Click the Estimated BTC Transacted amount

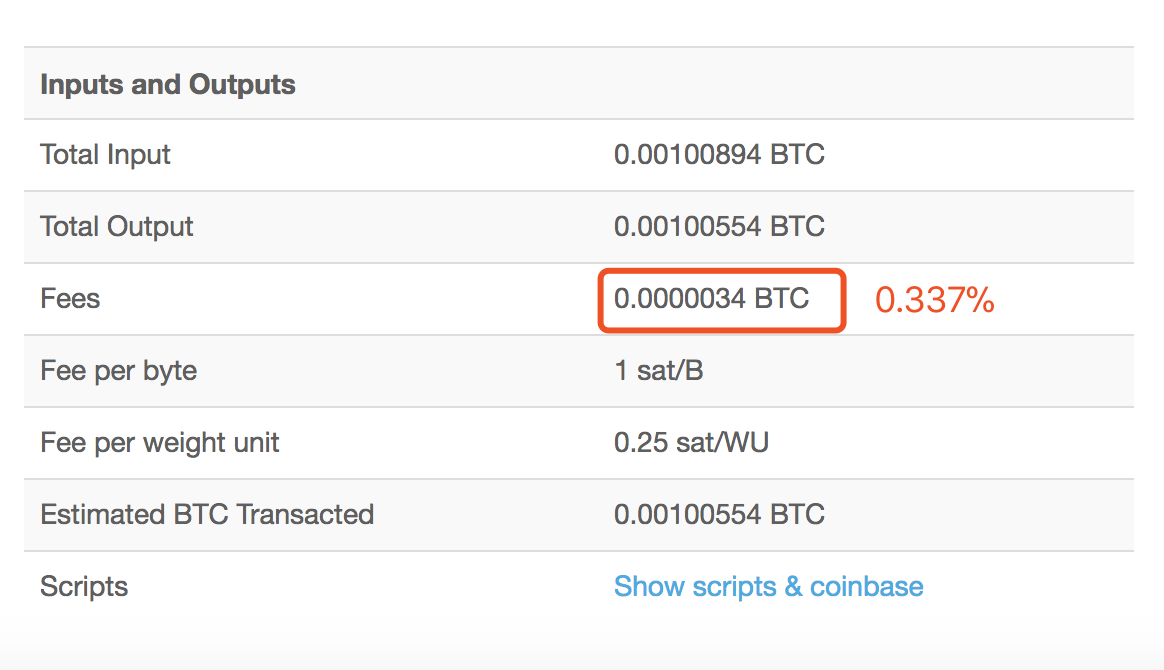pos(719,514)
